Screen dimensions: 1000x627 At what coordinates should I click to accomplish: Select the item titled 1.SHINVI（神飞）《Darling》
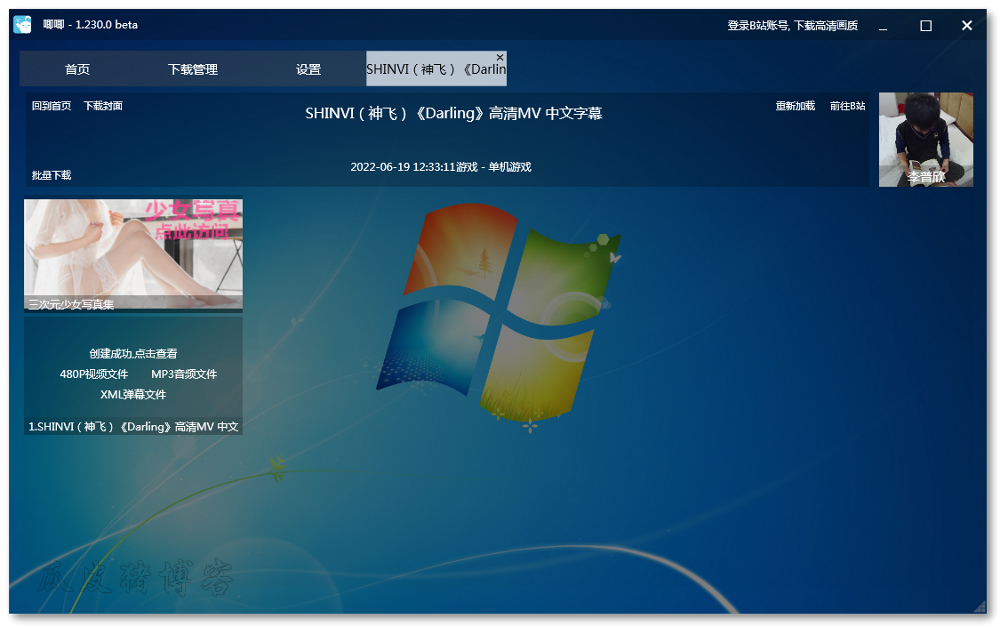[133, 426]
